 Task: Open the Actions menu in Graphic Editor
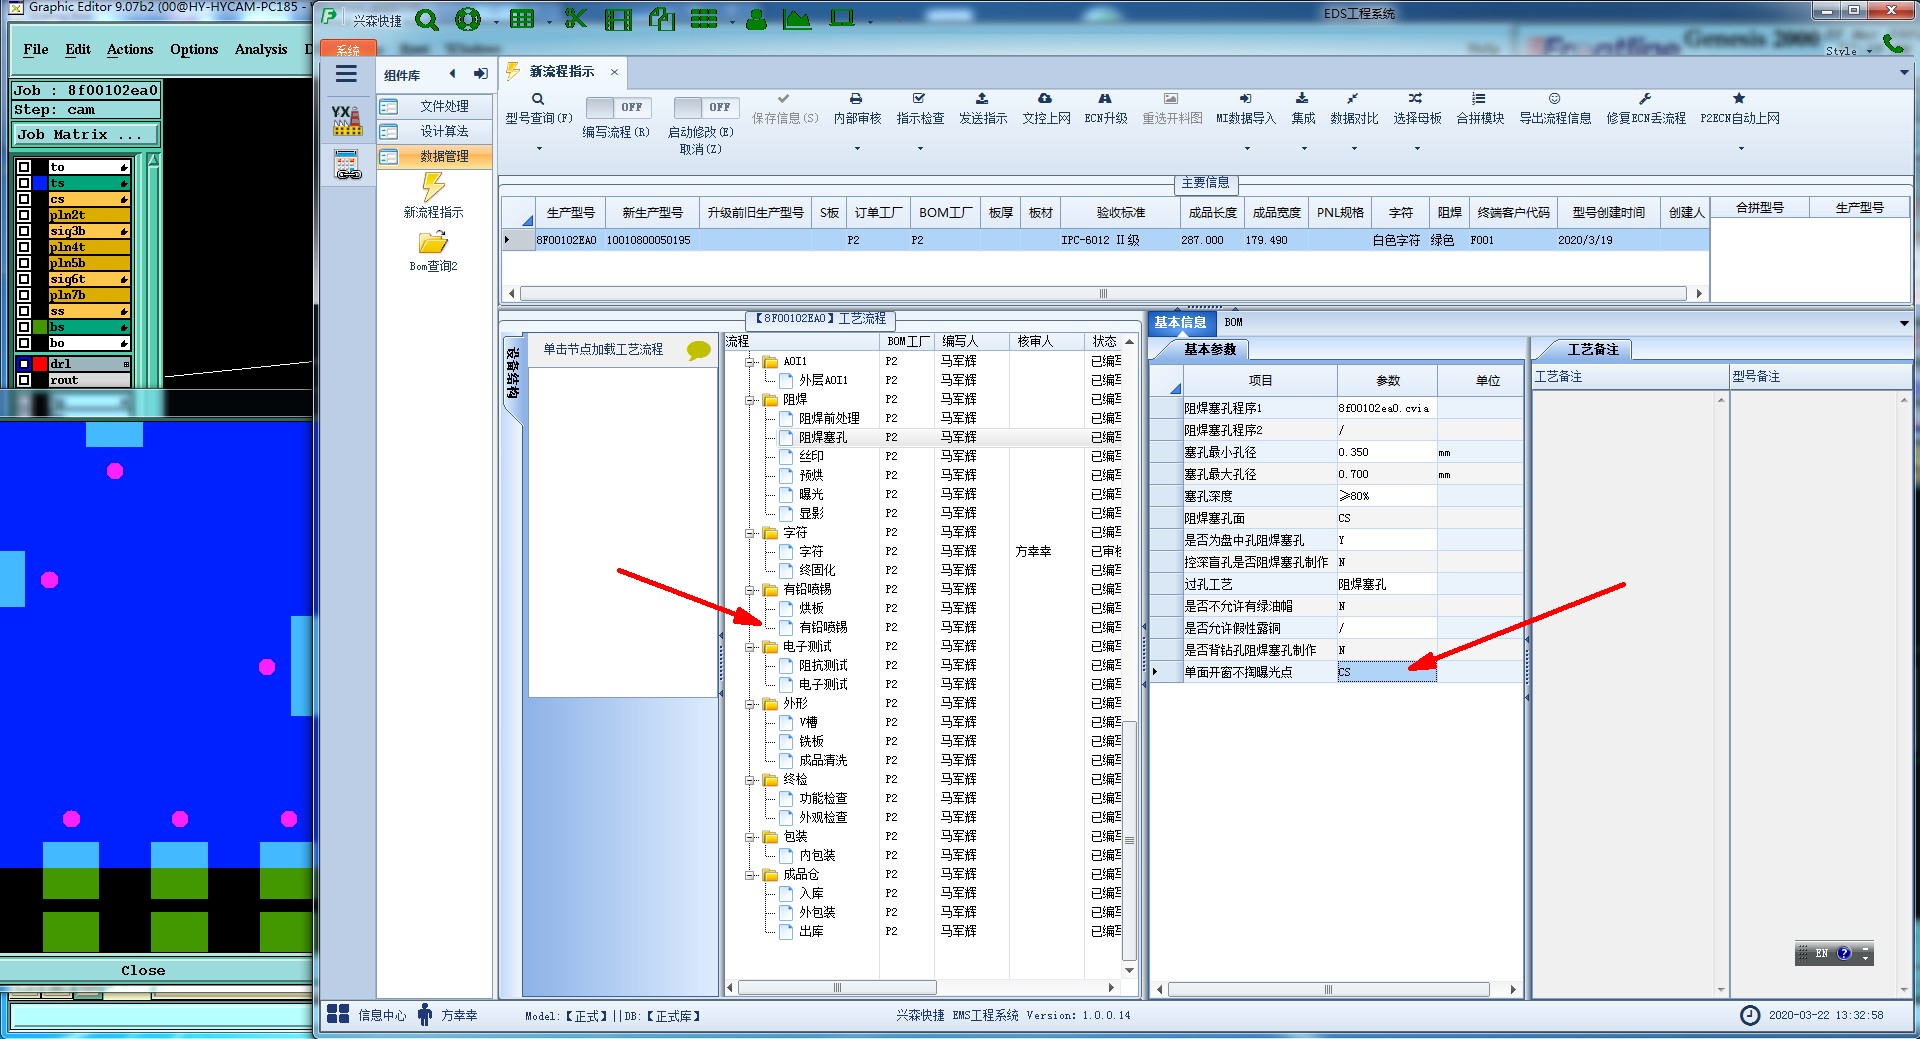130,49
